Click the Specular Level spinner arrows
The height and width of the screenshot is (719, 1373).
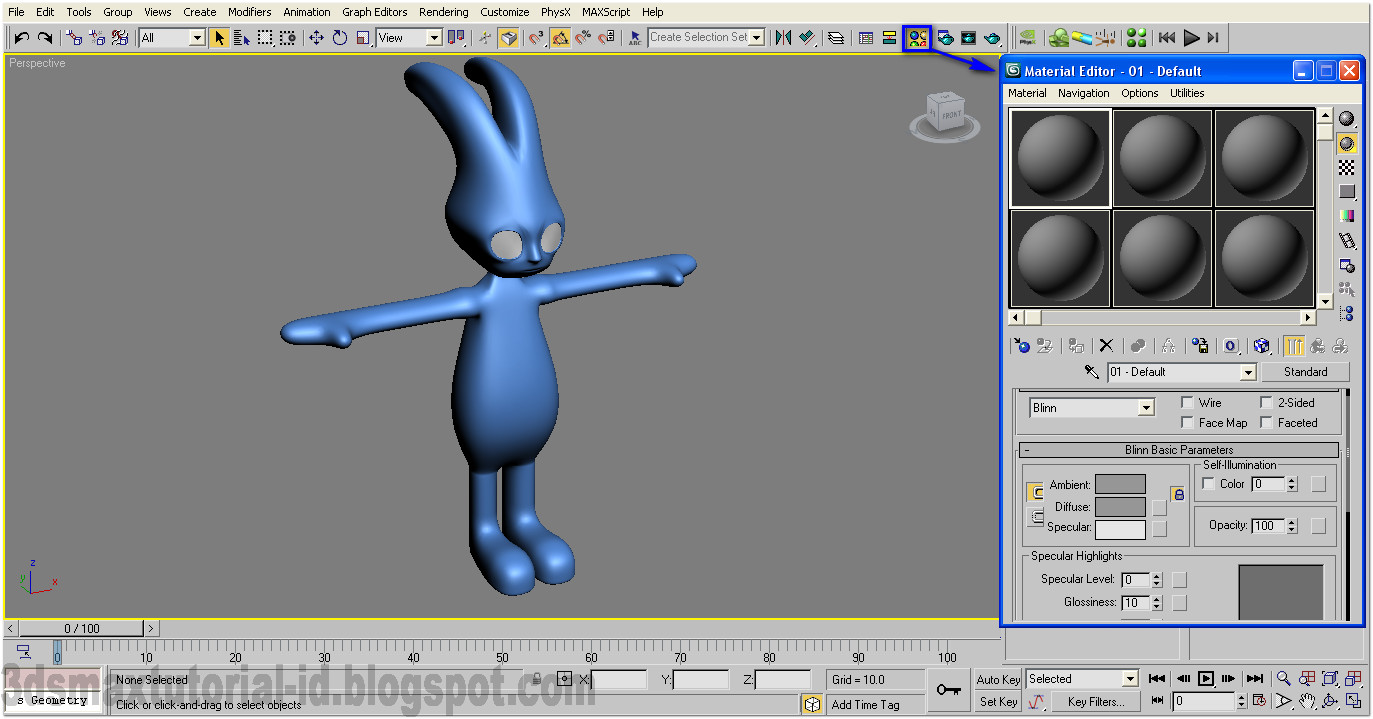1157,580
